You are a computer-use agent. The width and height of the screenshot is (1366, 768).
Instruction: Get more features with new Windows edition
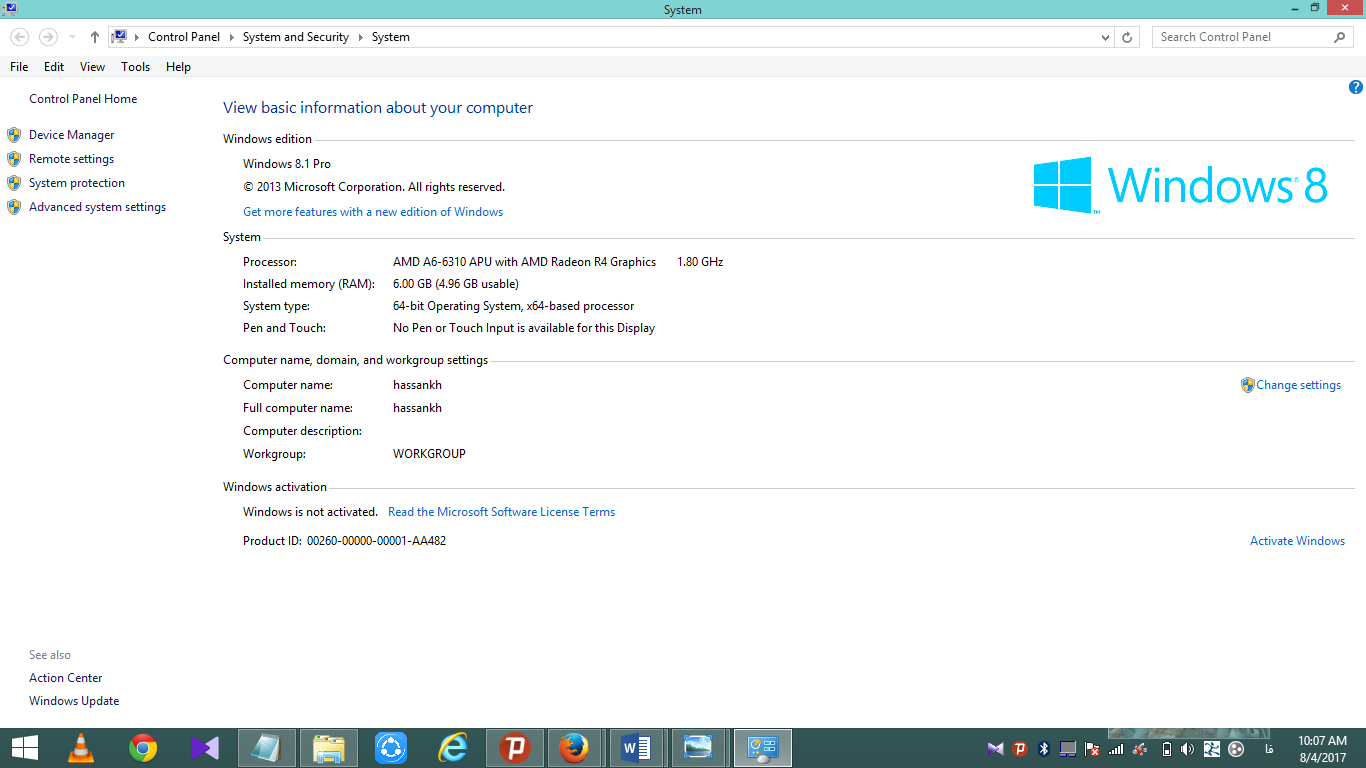pos(373,212)
